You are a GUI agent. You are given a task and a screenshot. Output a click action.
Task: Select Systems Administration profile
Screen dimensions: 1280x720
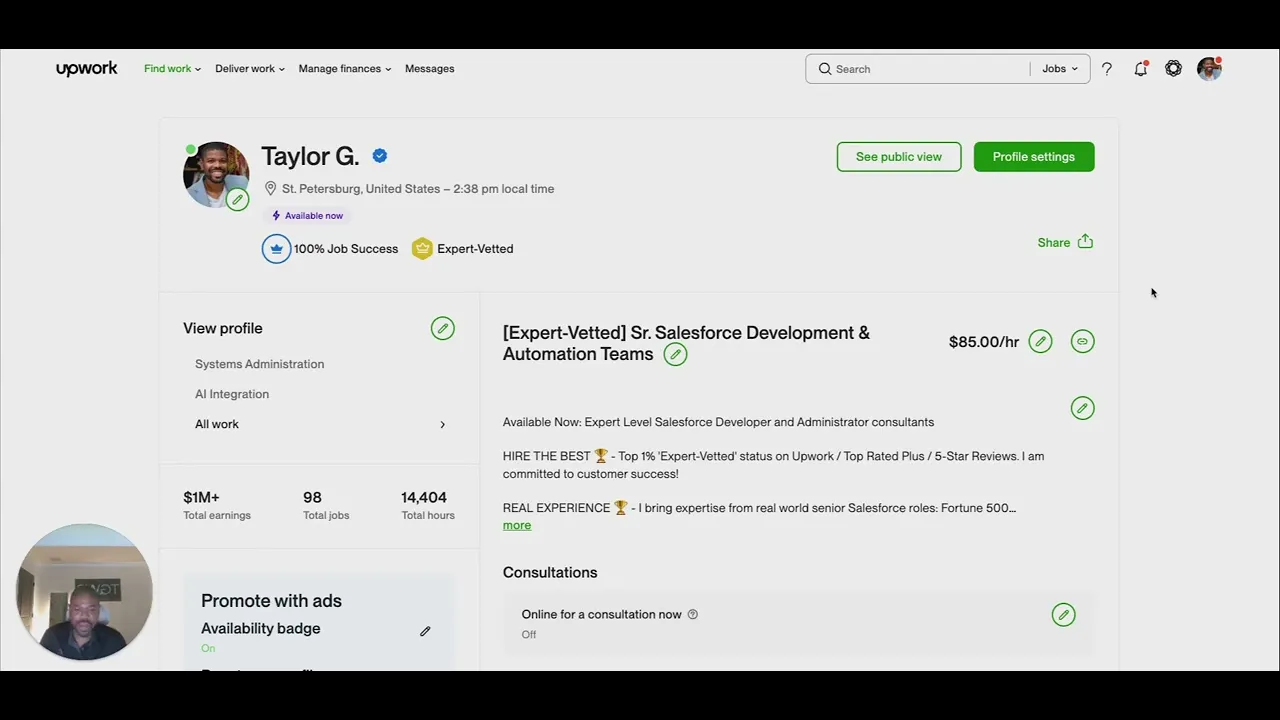[260, 364]
